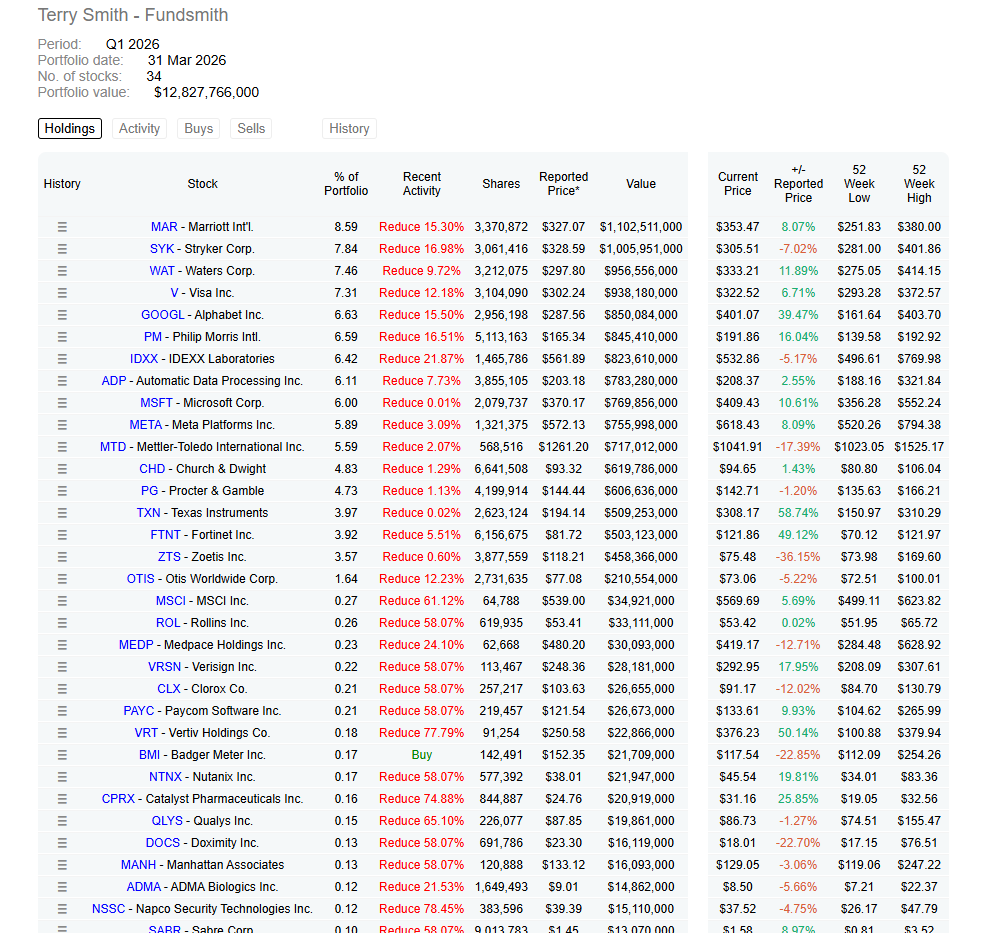Click the '-36.15%' change for ZTS
The image size is (985, 933).
(x=798, y=557)
